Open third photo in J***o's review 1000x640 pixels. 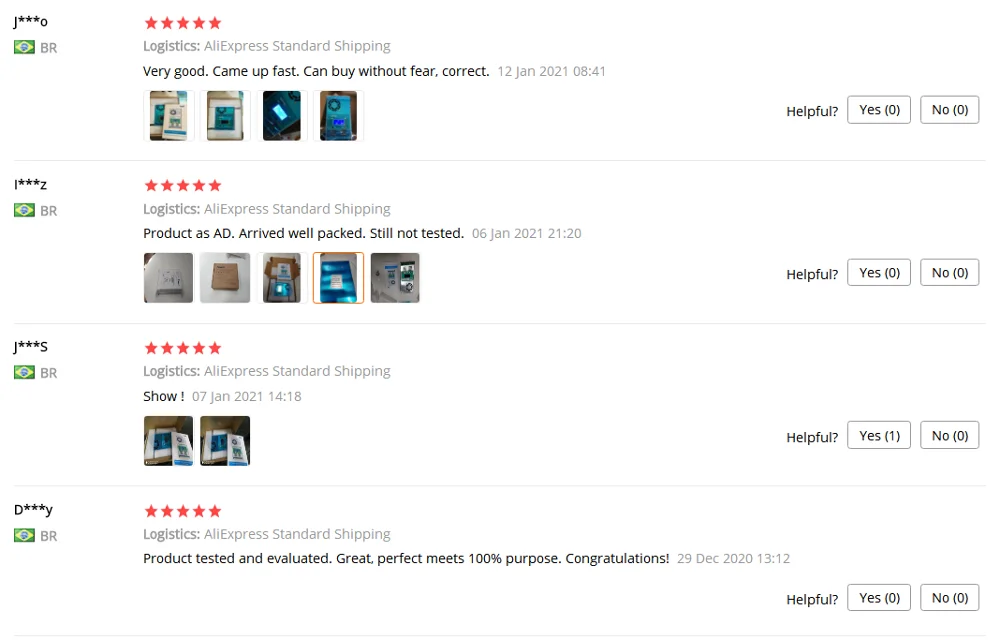282,116
